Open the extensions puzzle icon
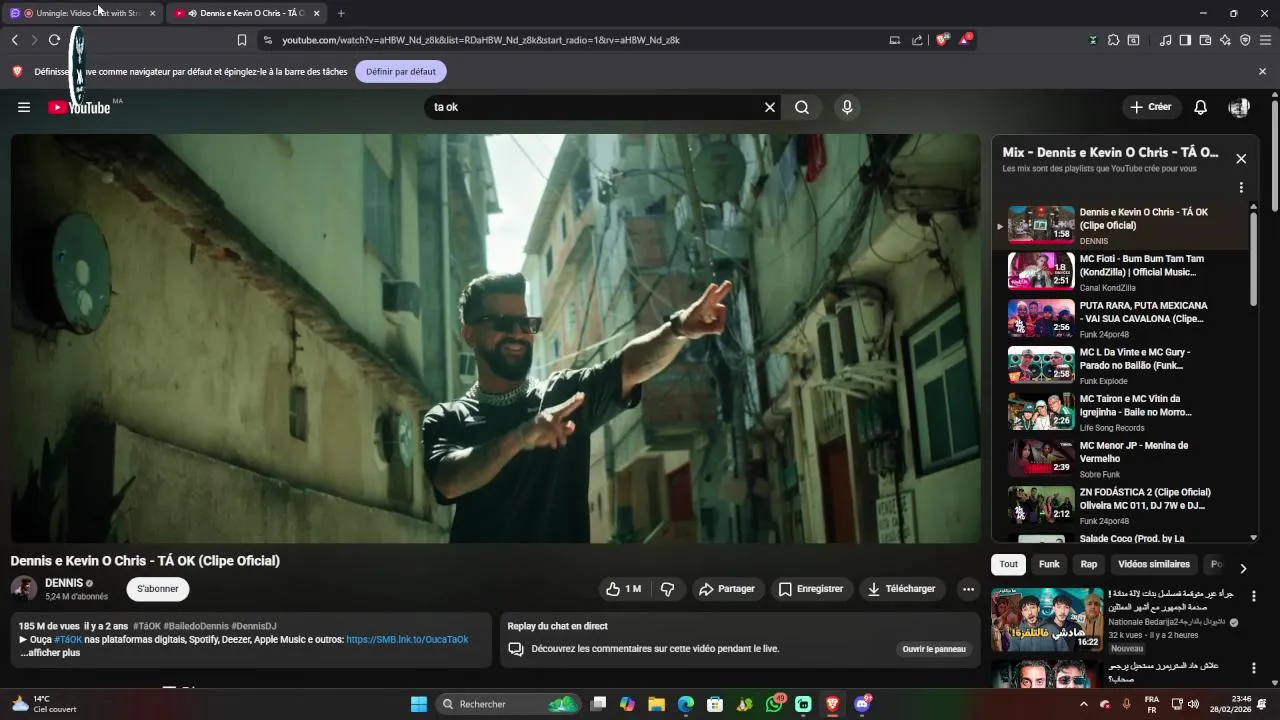Image resolution: width=1280 pixels, height=720 pixels. pyautogui.click(x=1113, y=40)
